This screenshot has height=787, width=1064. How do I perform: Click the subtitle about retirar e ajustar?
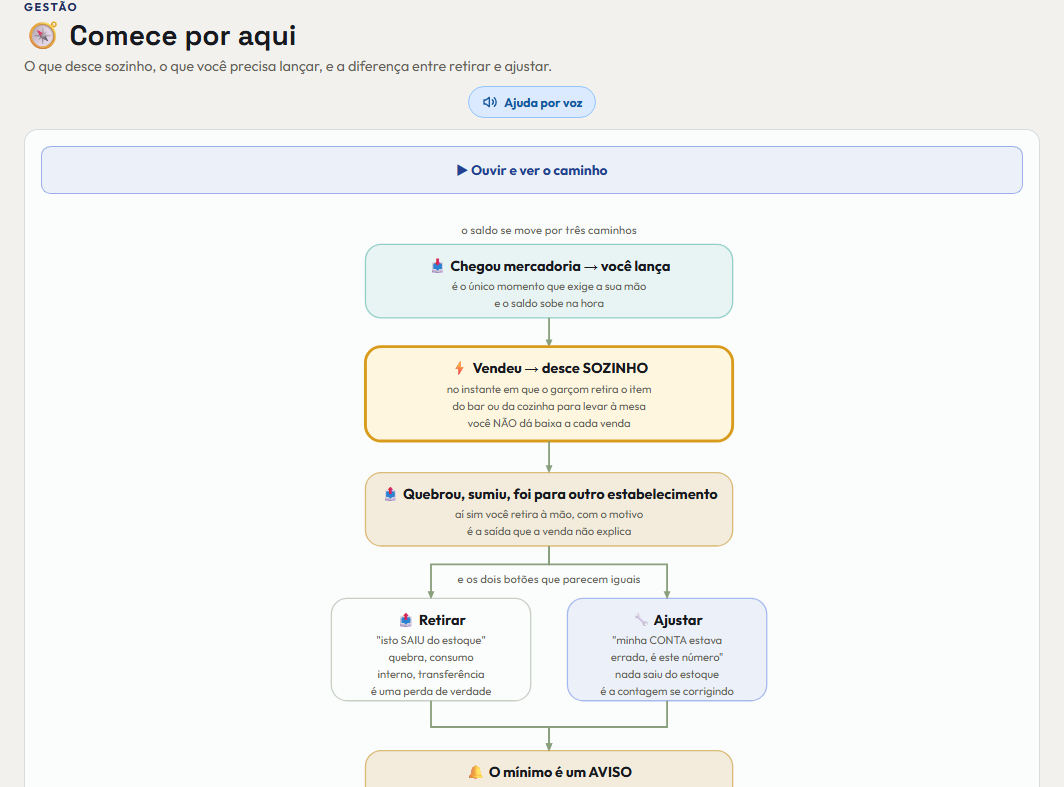coord(288,66)
